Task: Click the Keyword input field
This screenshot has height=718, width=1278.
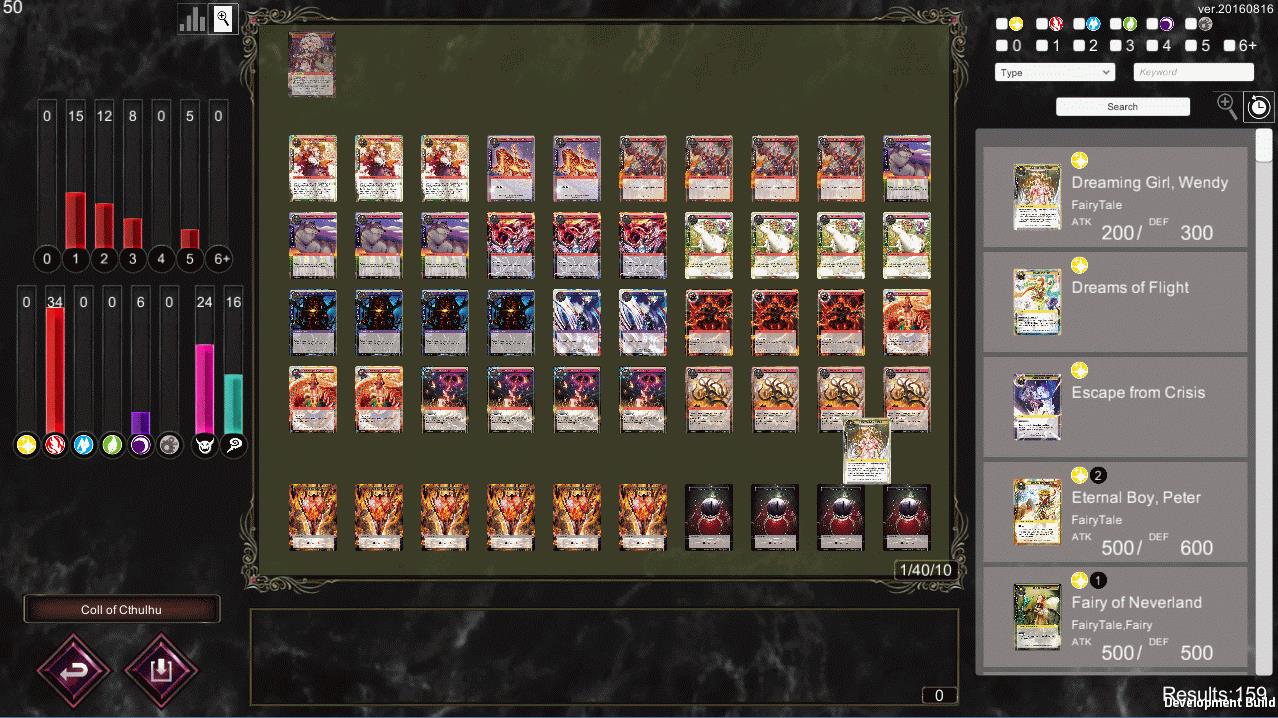Action: (1193, 72)
